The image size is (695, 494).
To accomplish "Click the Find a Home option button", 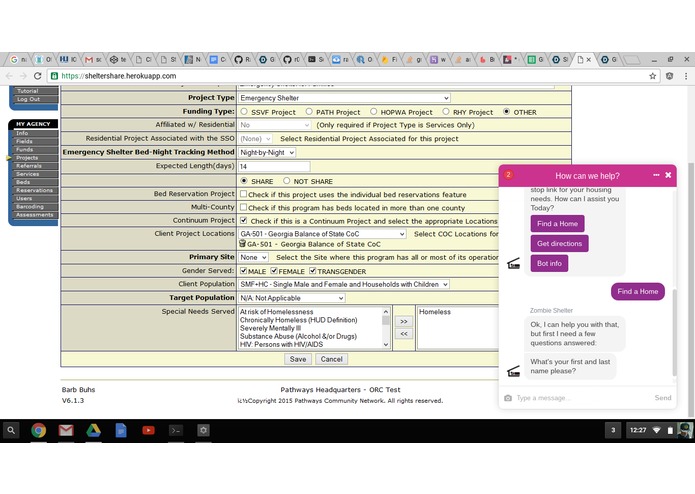I will click(x=557, y=224).
